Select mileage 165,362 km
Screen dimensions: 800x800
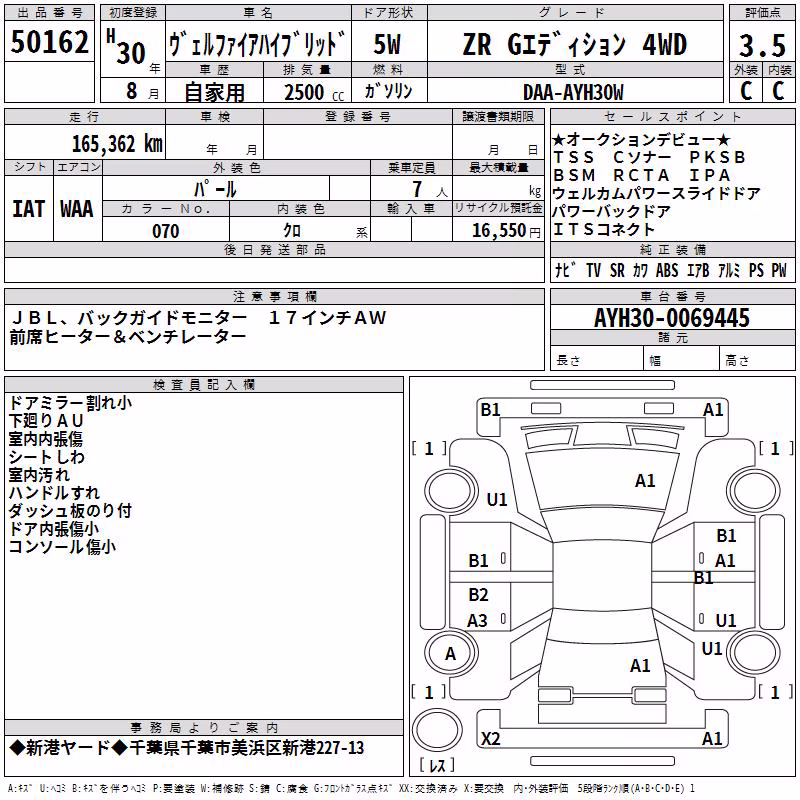point(117,144)
